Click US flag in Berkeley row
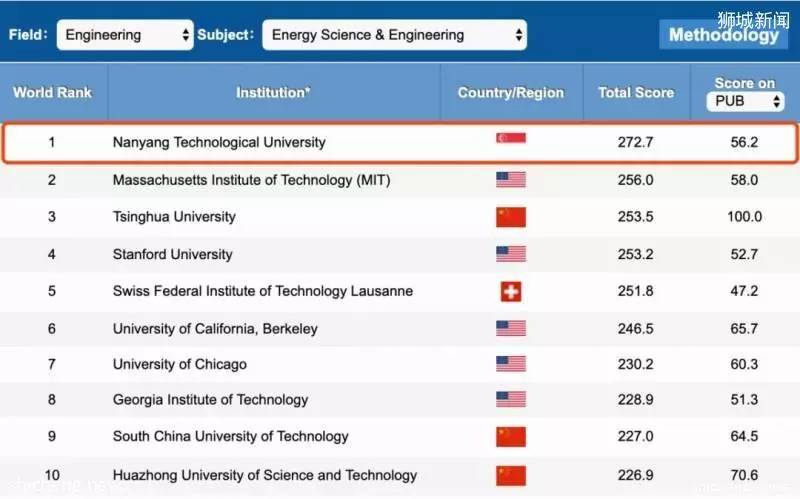This screenshot has height=499, width=800. click(x=511, y=328)
